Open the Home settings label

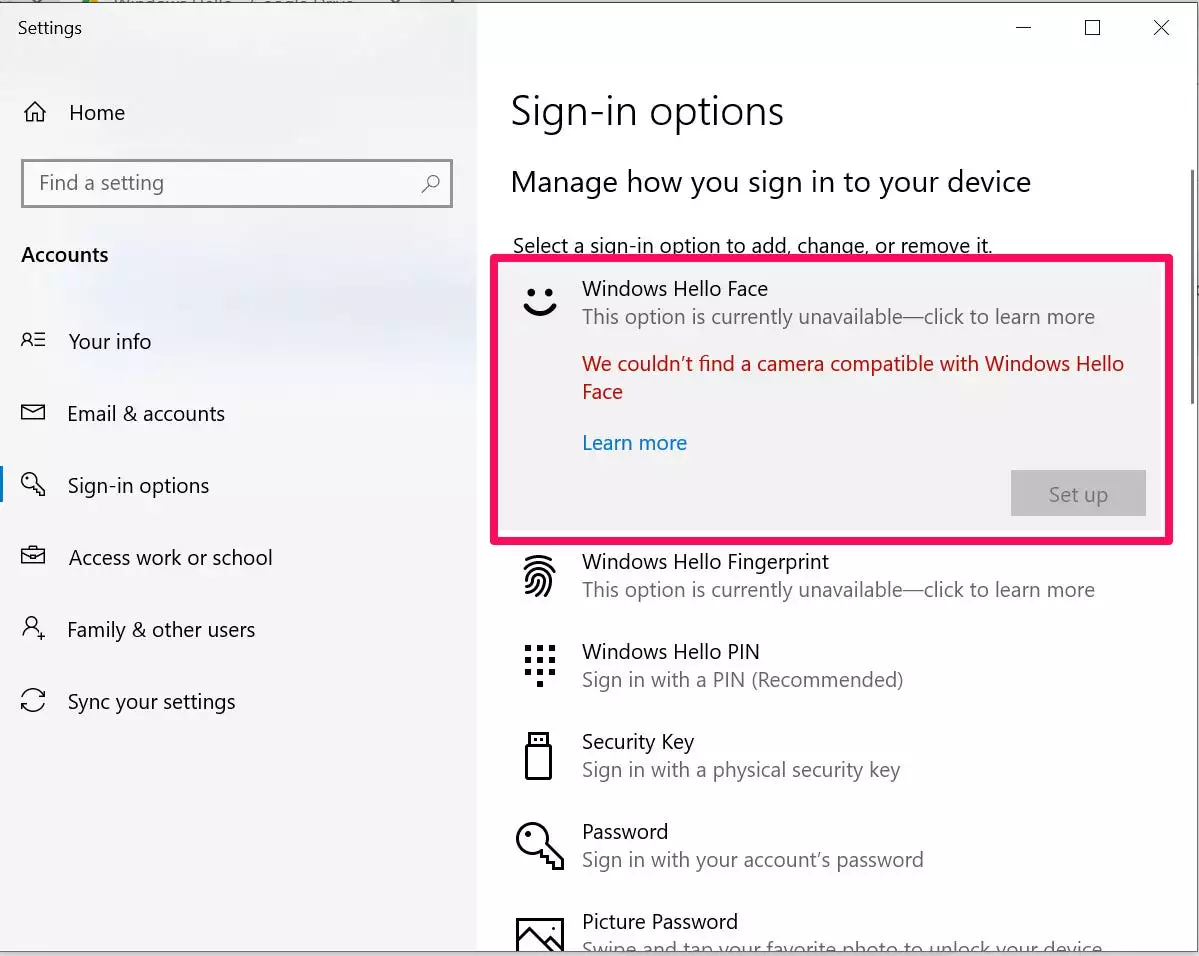coord(97,112)
